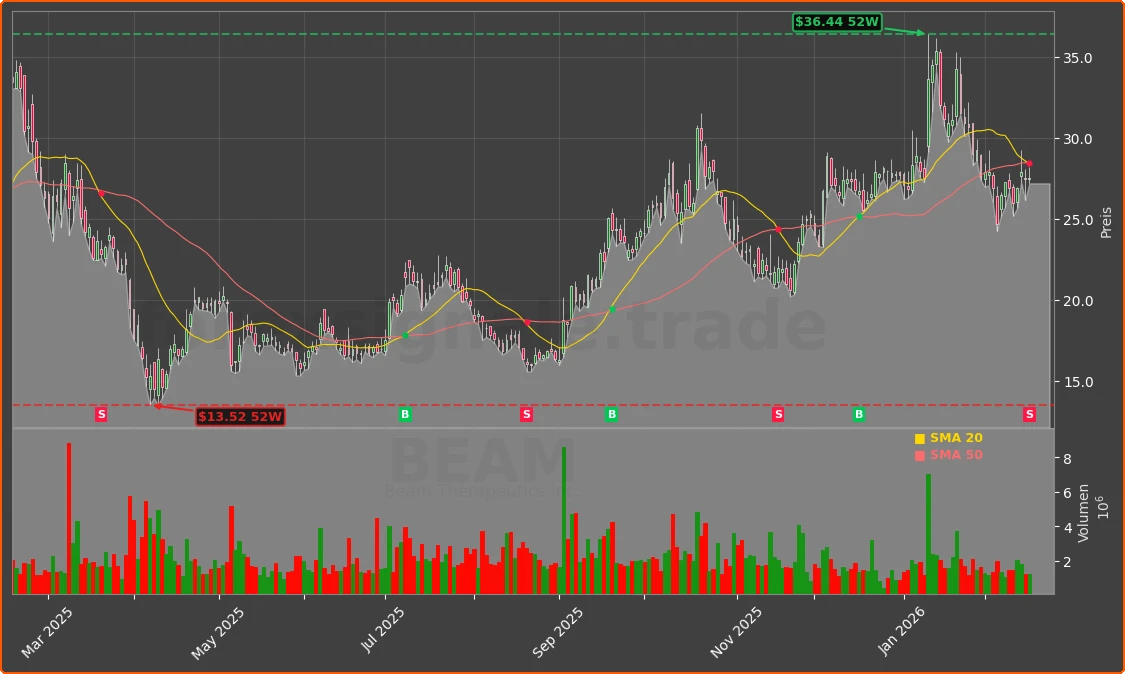
Task: Click the red SMA 50 legend swatch
Action: coord(920,456)
